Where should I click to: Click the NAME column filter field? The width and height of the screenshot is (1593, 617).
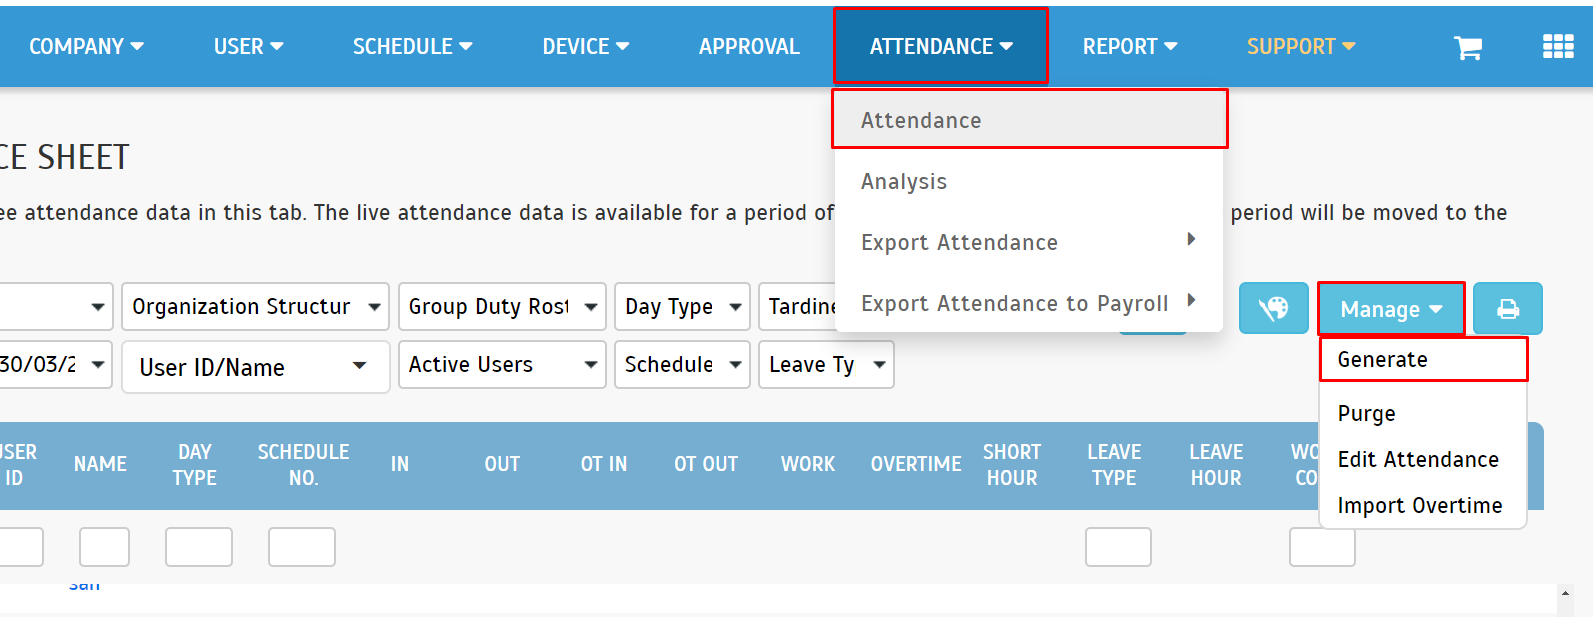[x=104, y=547]
